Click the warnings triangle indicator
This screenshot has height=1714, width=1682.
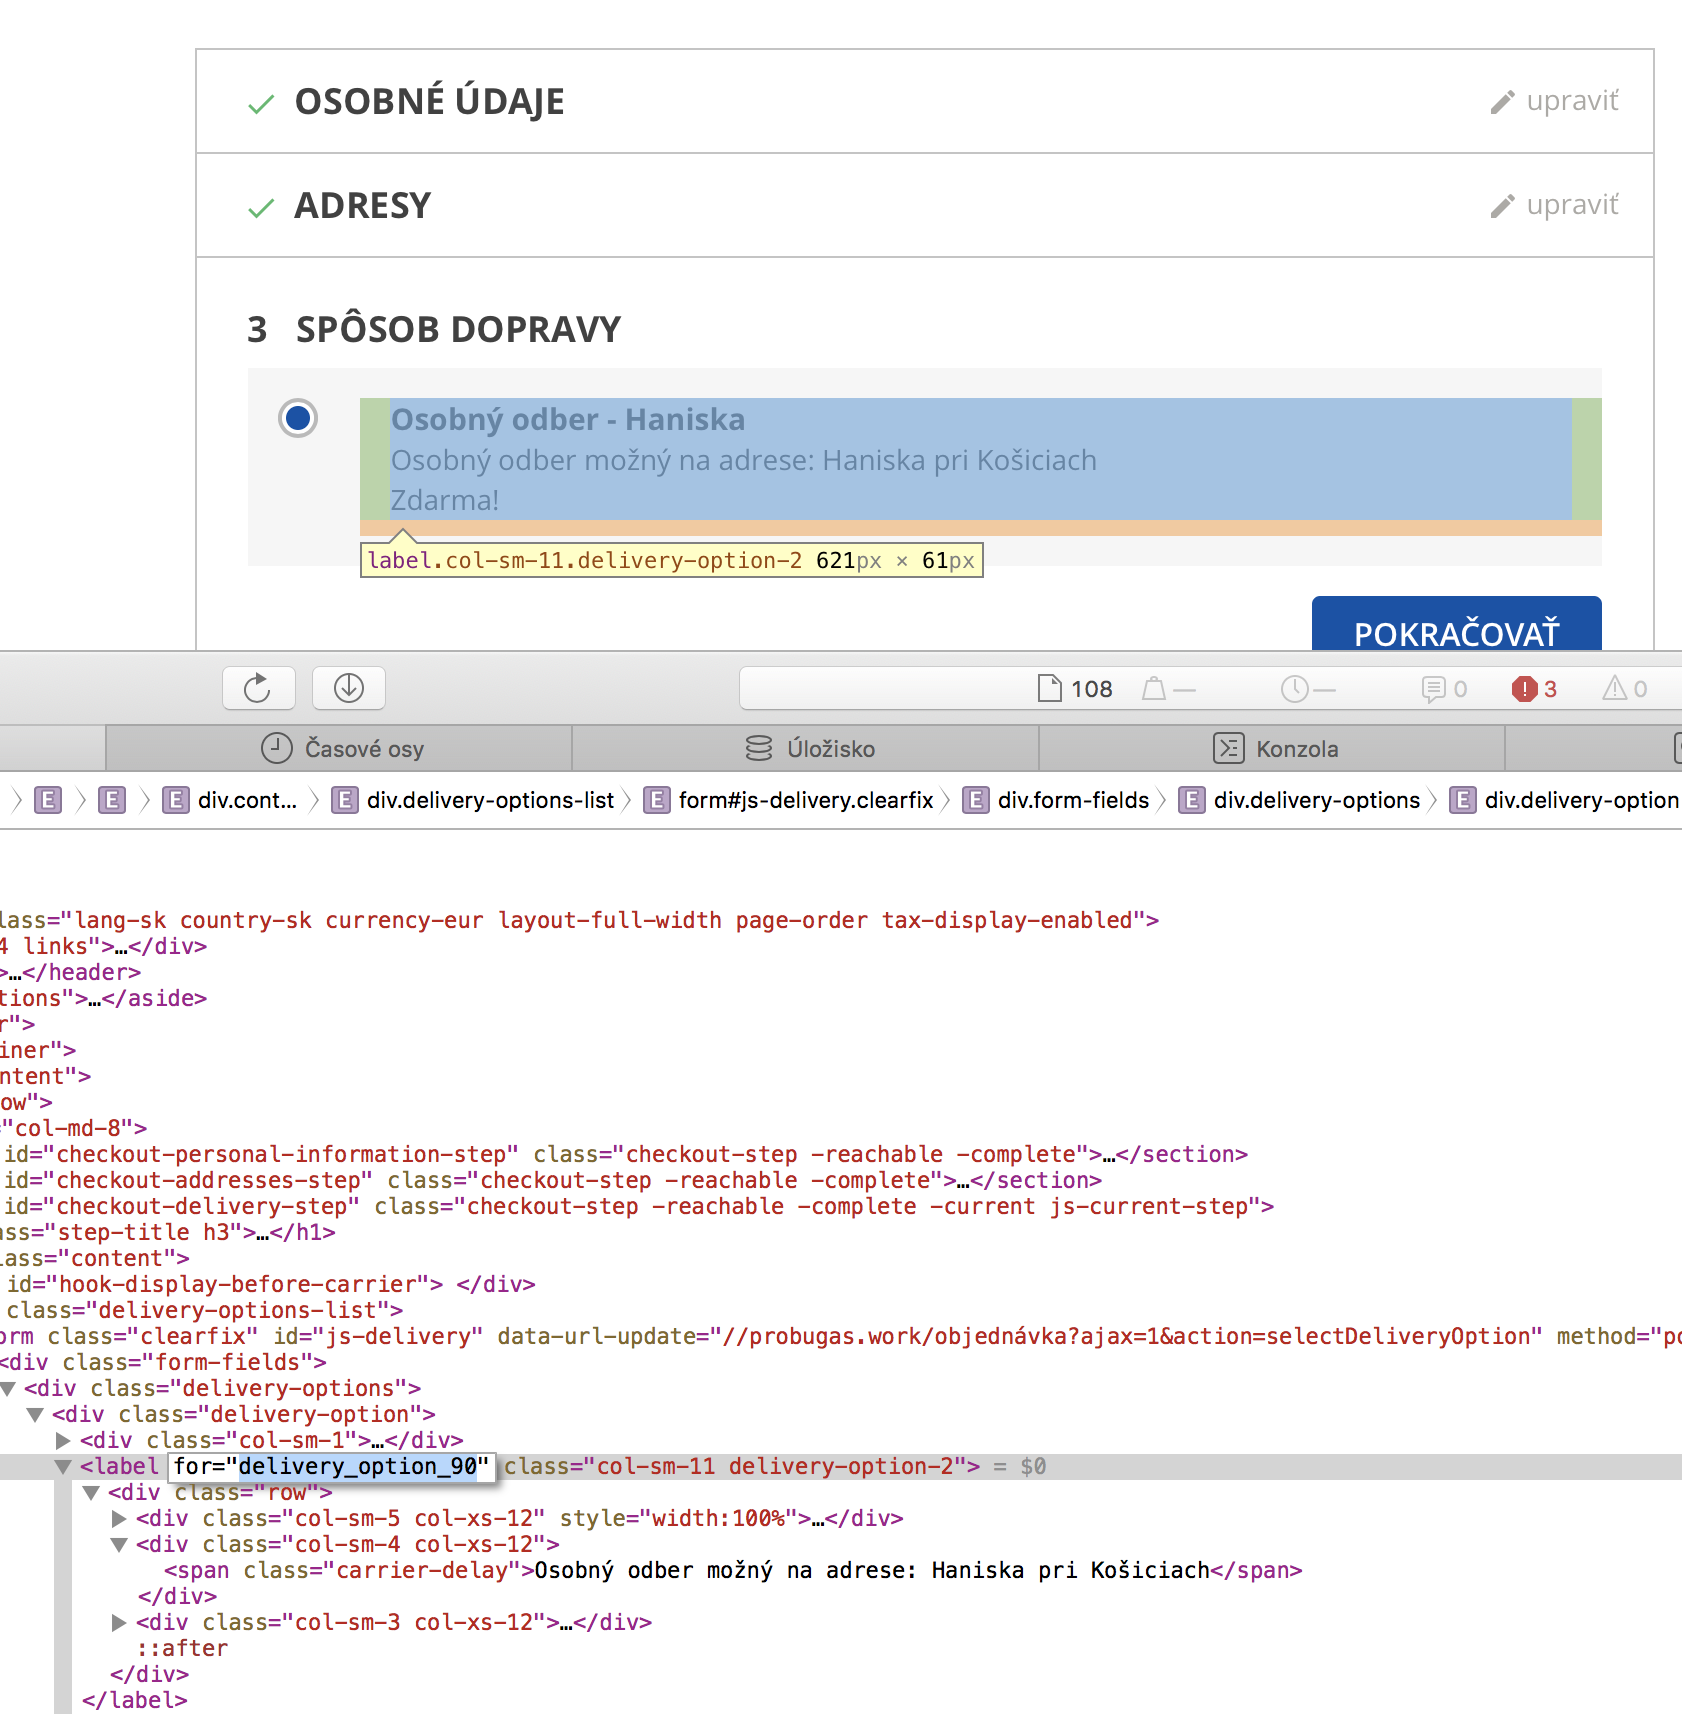click(x=1624, y=688)
